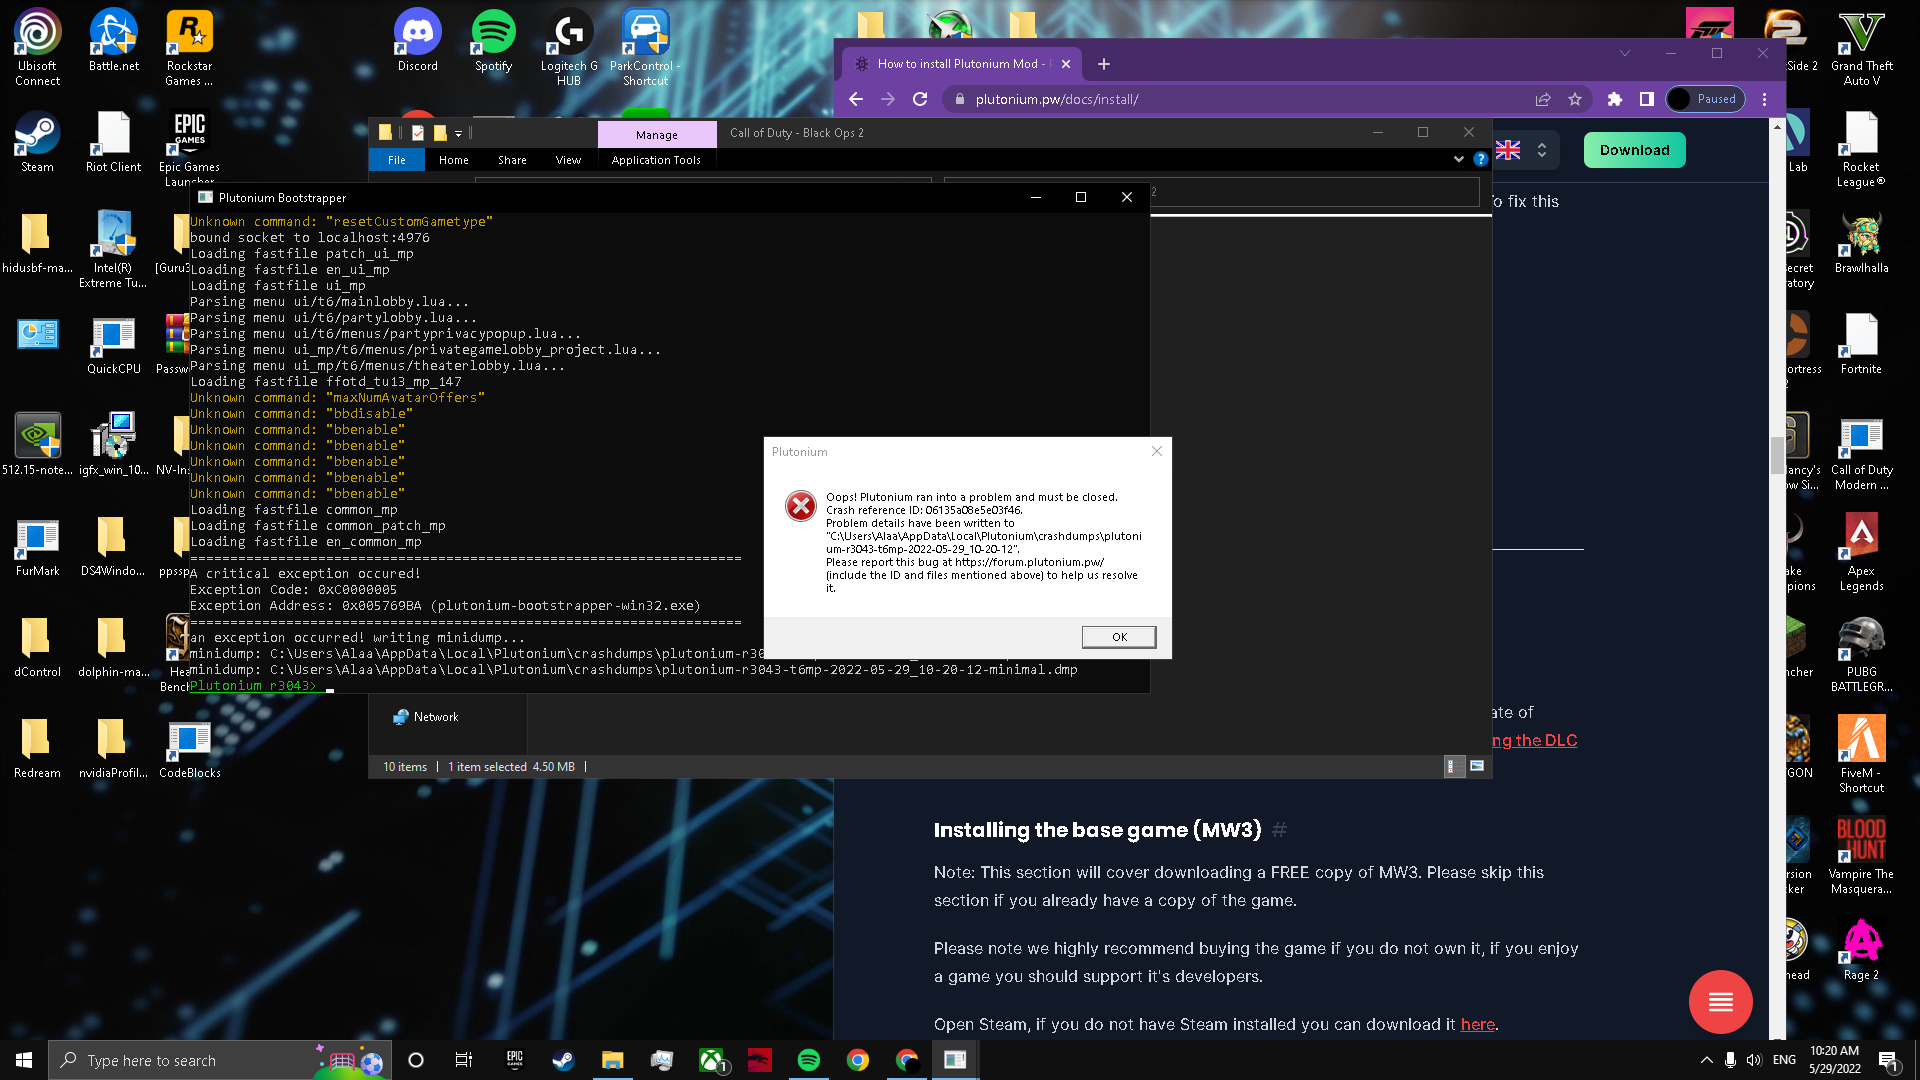
Task: Select Application Tools ribbon tab
Action: (656, 160)
